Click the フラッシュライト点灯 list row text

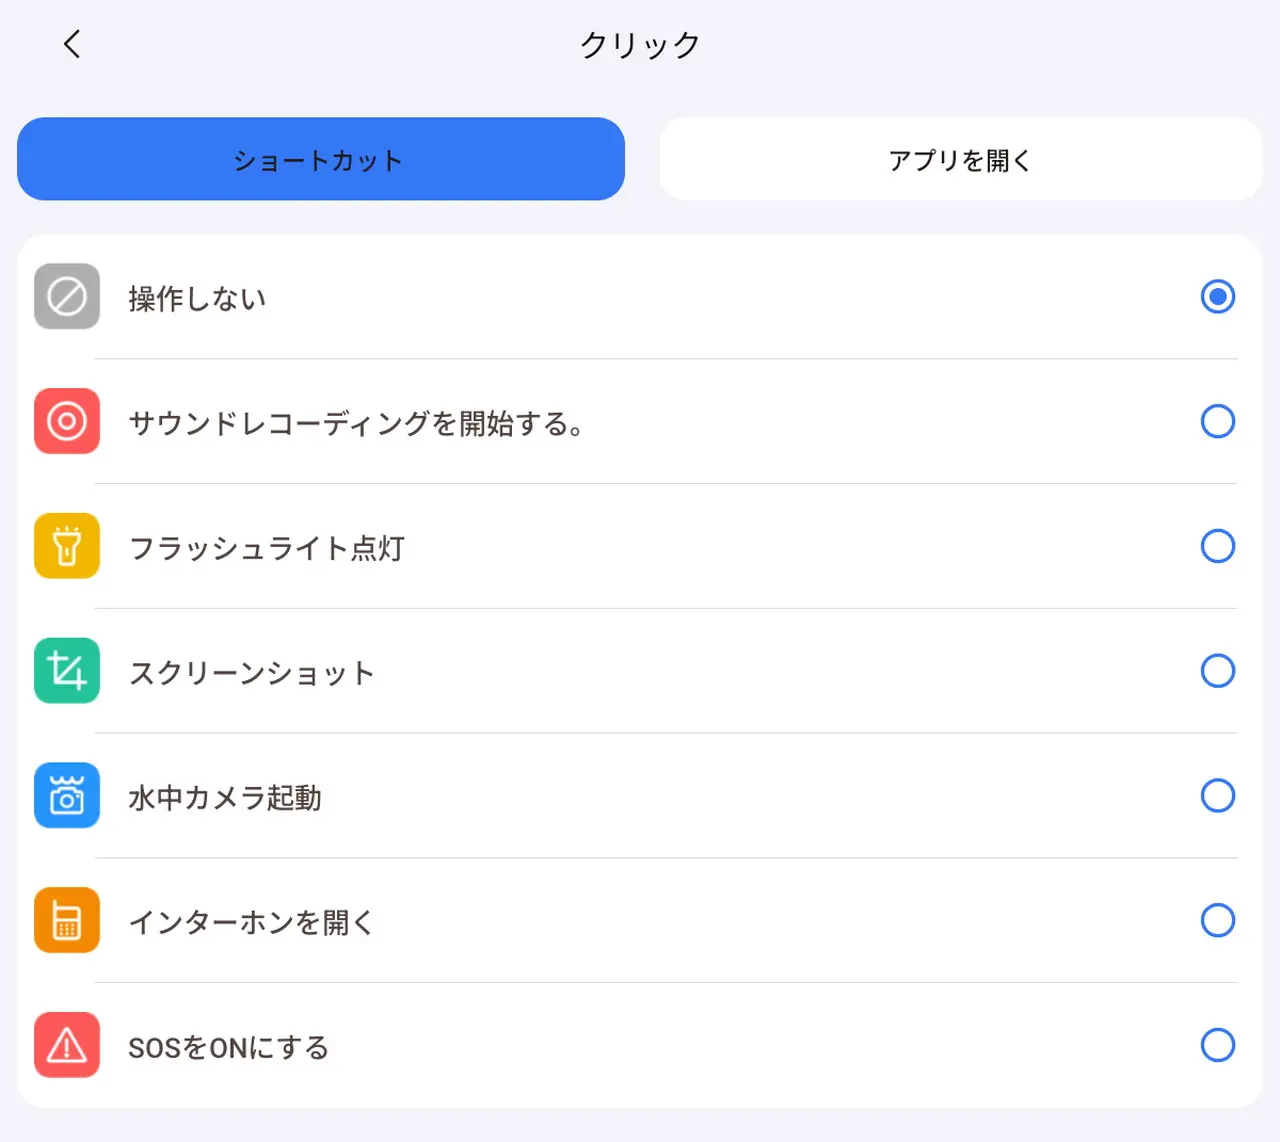[266, 546]
